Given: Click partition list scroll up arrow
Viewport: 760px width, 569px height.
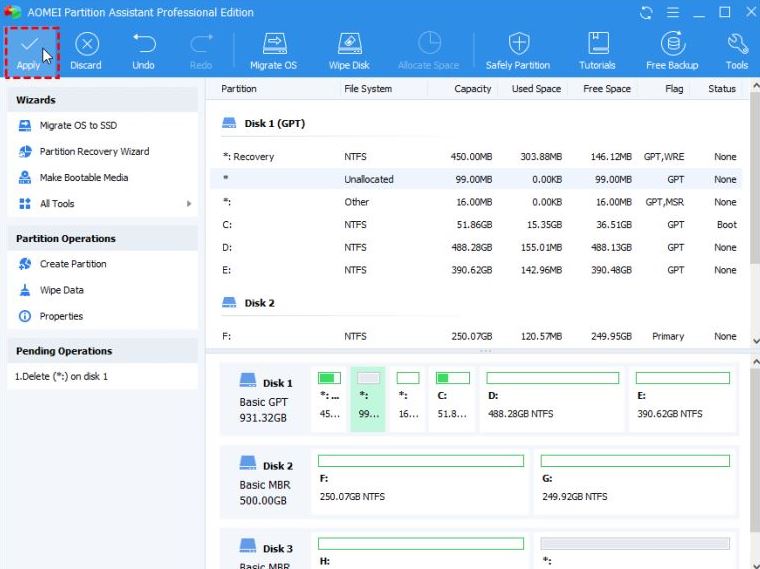Looking at the screenshot, I should point(756,86).
